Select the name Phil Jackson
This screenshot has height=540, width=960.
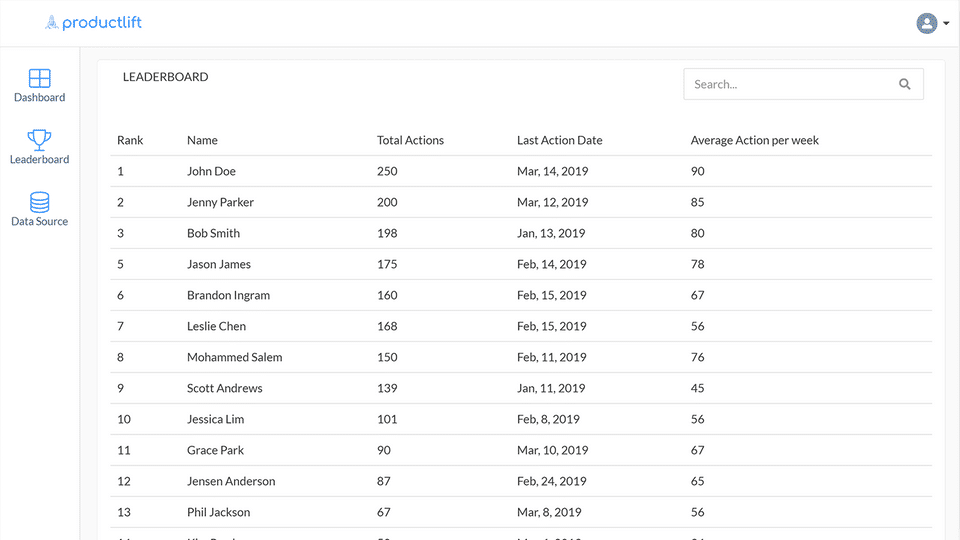pos(219,512)
